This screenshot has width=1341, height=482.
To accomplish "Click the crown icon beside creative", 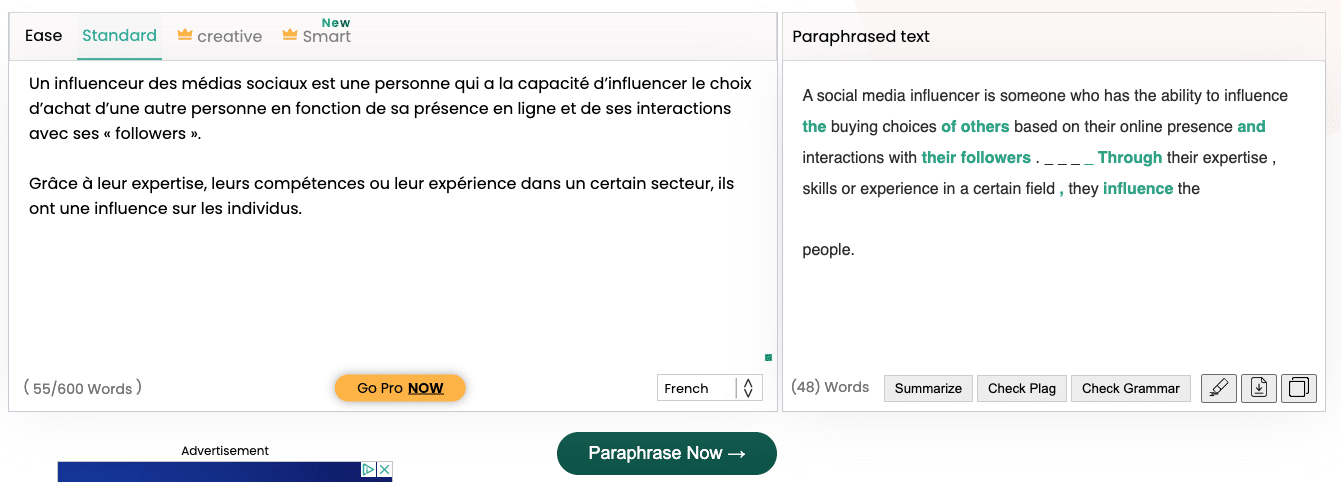I will (184, 35).
